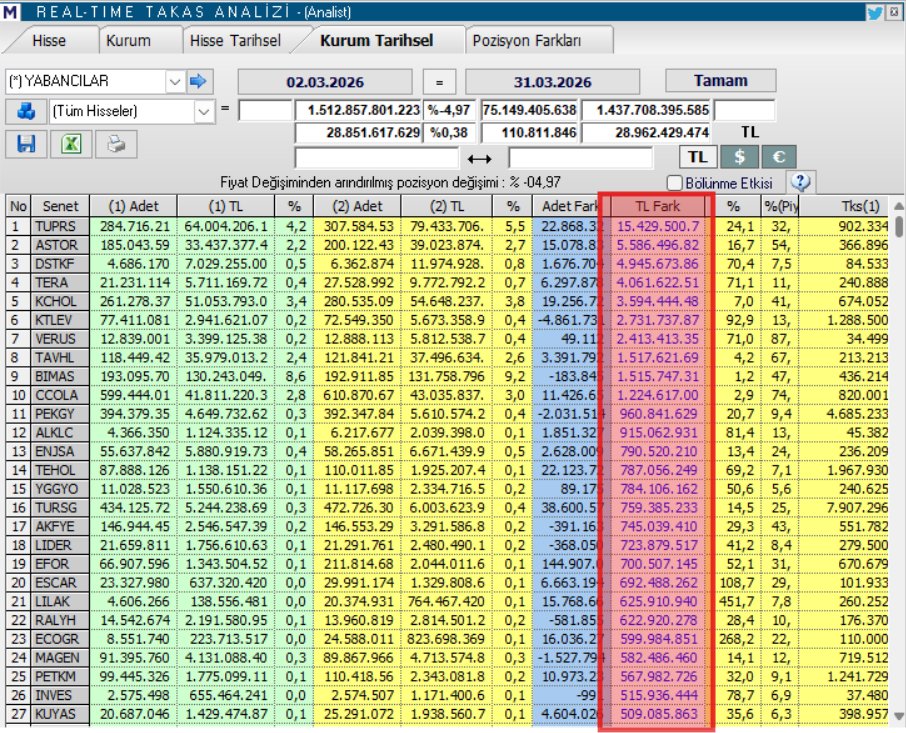Screen dimensions: 906x733
Task: Click the 1.512.857.801.223 total value field
Action: click(358, 110)
